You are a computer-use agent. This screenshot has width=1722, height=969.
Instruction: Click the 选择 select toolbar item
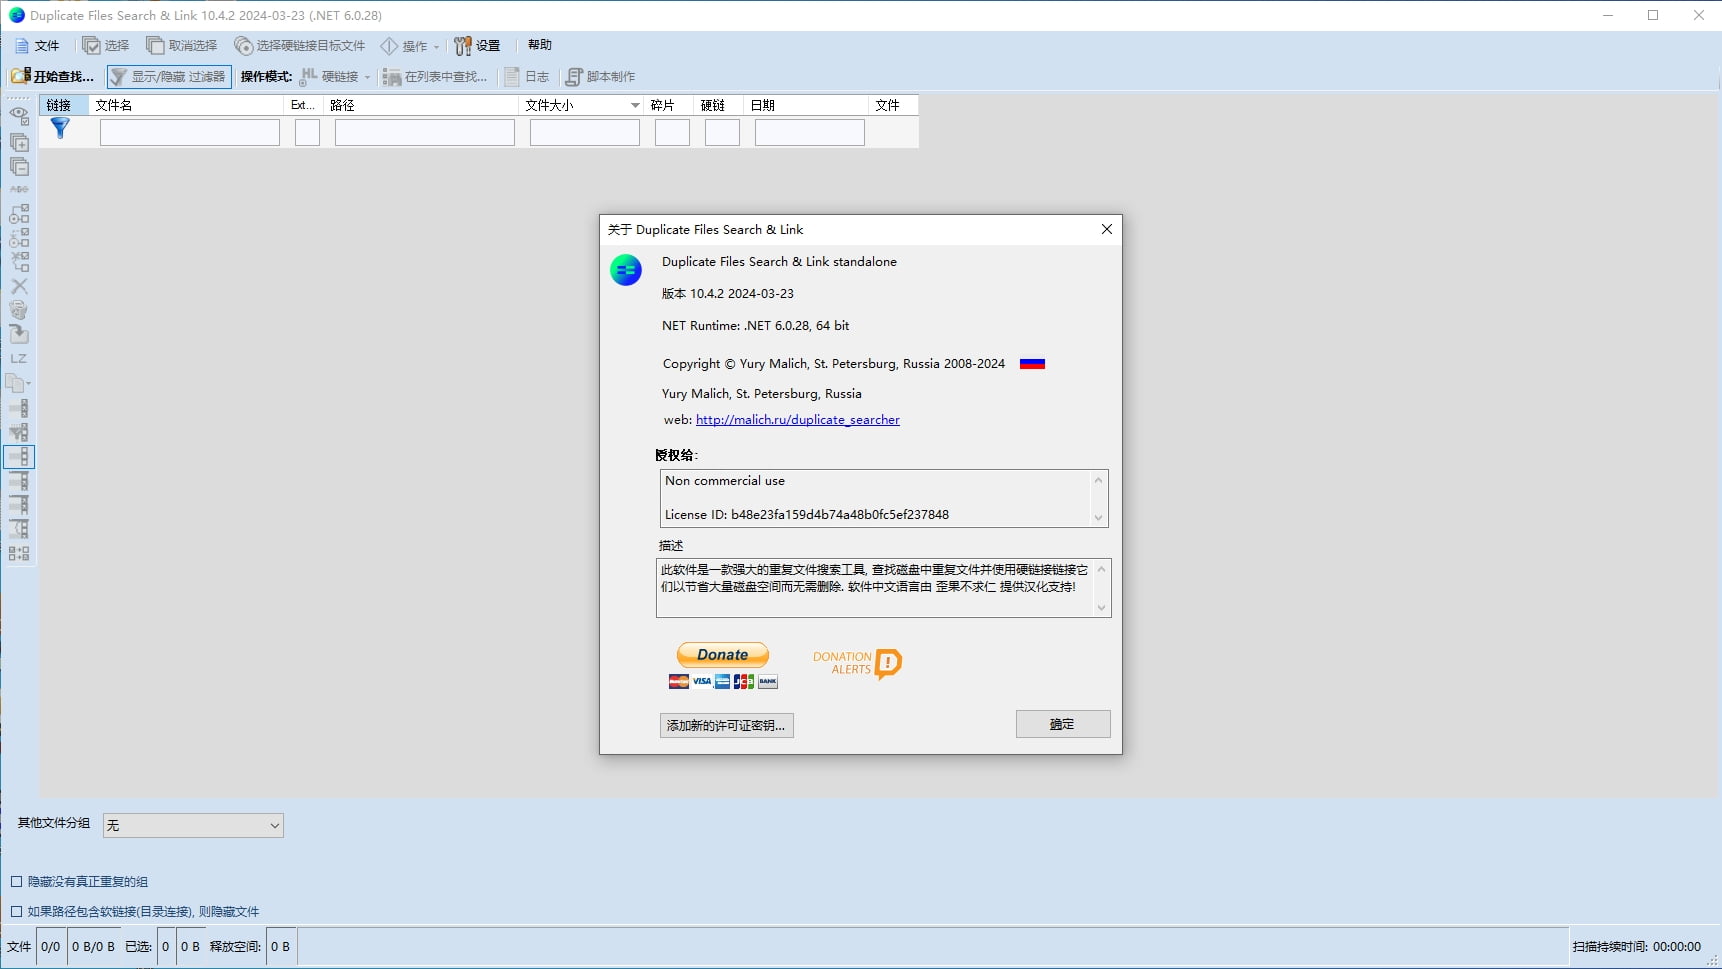106,45
